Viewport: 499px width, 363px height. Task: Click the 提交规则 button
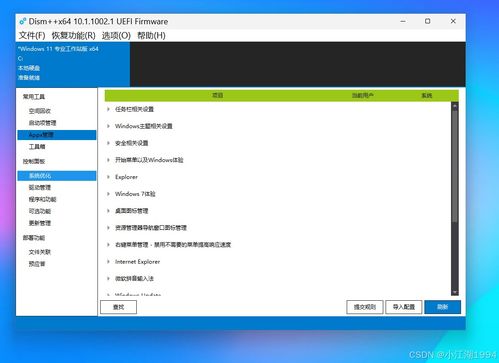(x=365, y=307)
